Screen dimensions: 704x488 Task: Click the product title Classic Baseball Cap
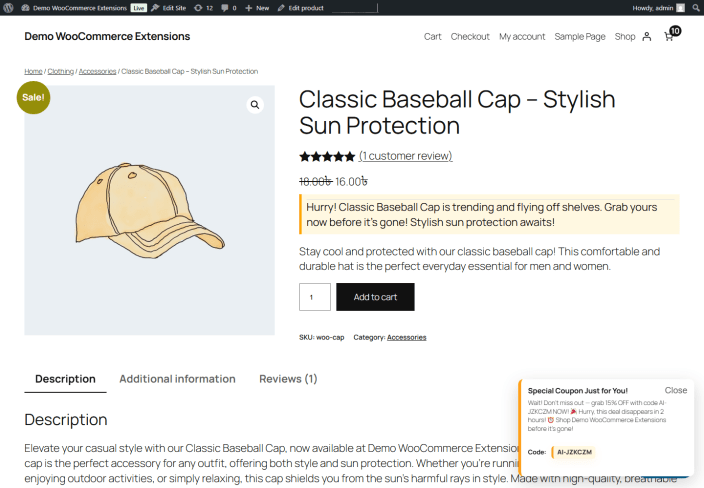tap(457, 112)
